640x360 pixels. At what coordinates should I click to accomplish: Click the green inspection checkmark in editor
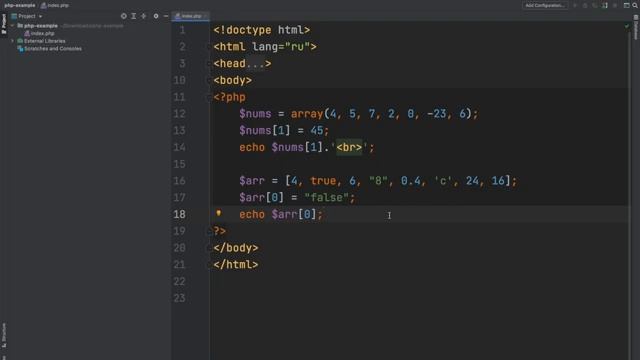click(627, 26)
